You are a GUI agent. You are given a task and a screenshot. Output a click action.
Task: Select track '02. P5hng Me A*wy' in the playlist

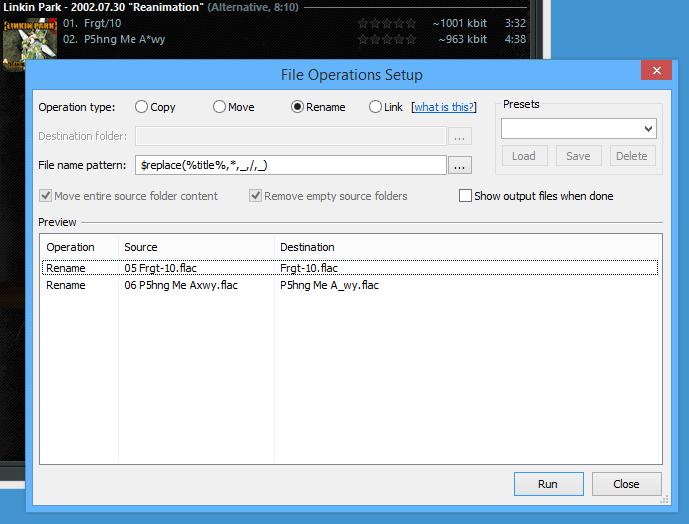tap(294, 39)
